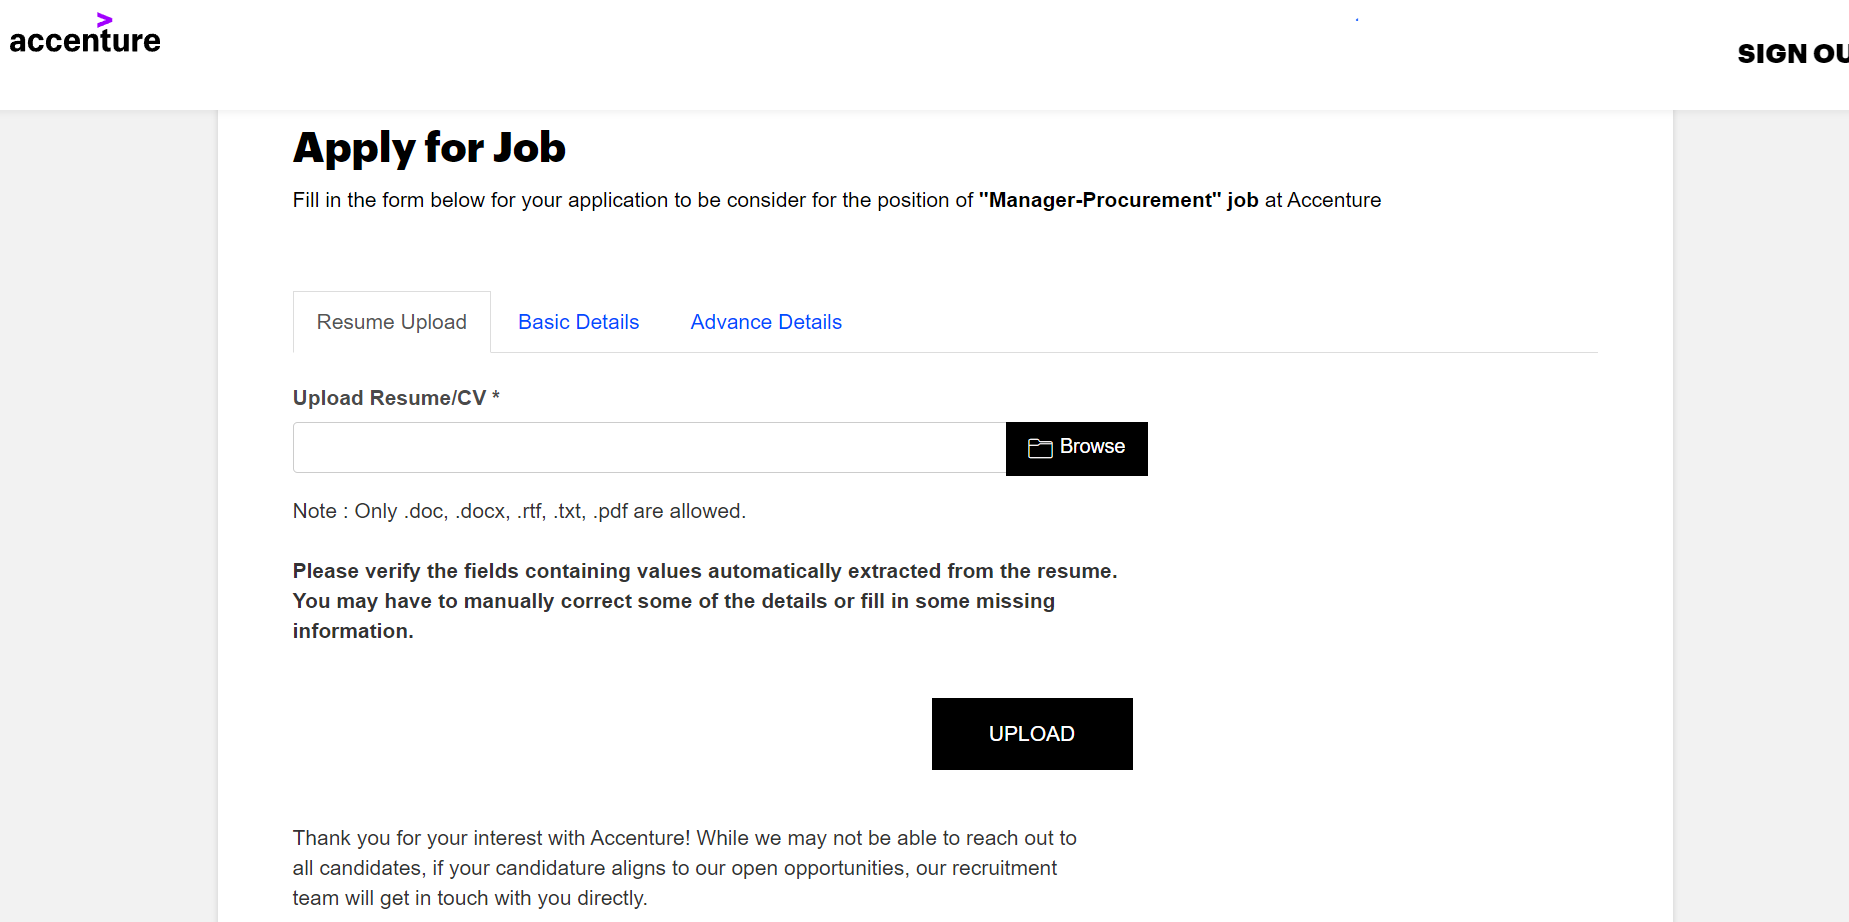The height and width of the screenshot is (922, 1849).
Task: Select the "Manager-Procurement" job title text
Action: [1100, 200]
